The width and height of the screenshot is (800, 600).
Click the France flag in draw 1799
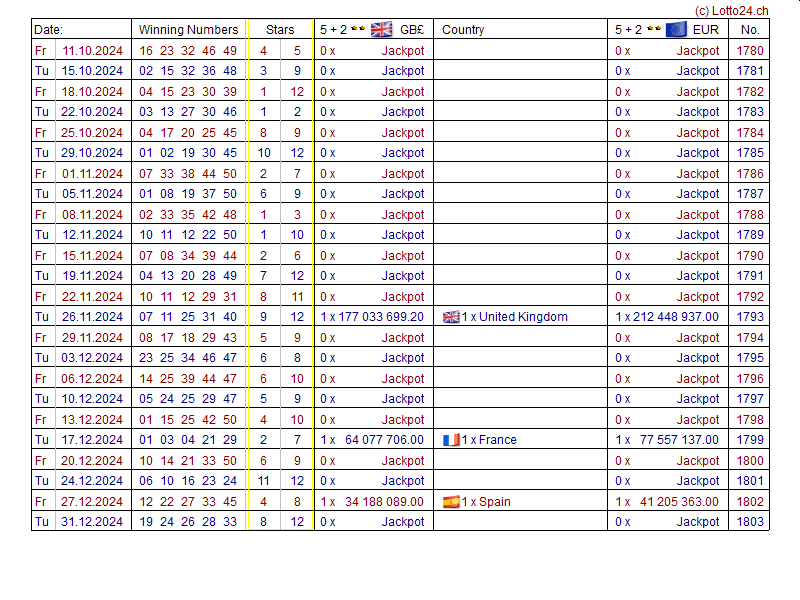click(451, 440)
